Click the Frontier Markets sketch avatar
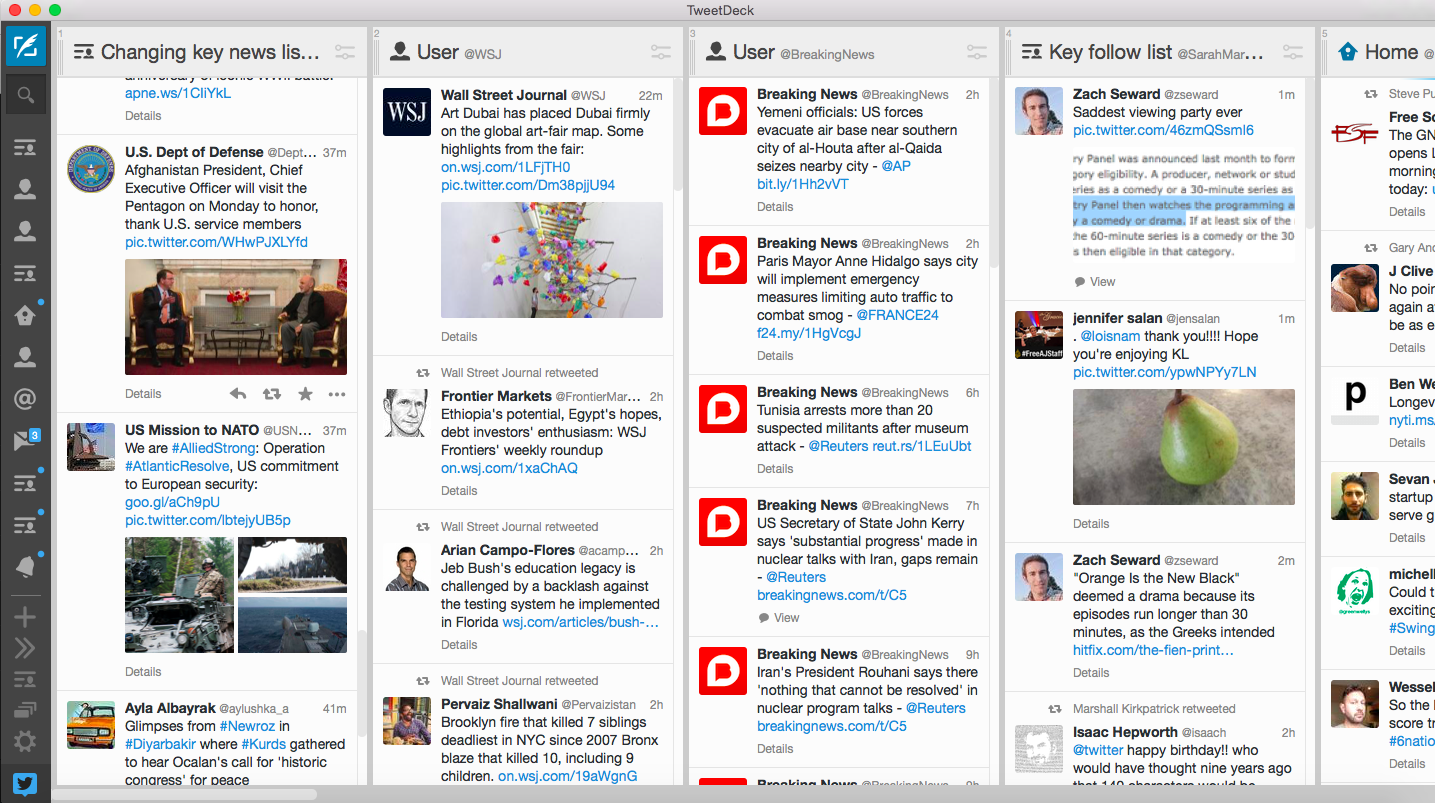Viewport: 1435px width, 803px height. [x=407, y=413]
